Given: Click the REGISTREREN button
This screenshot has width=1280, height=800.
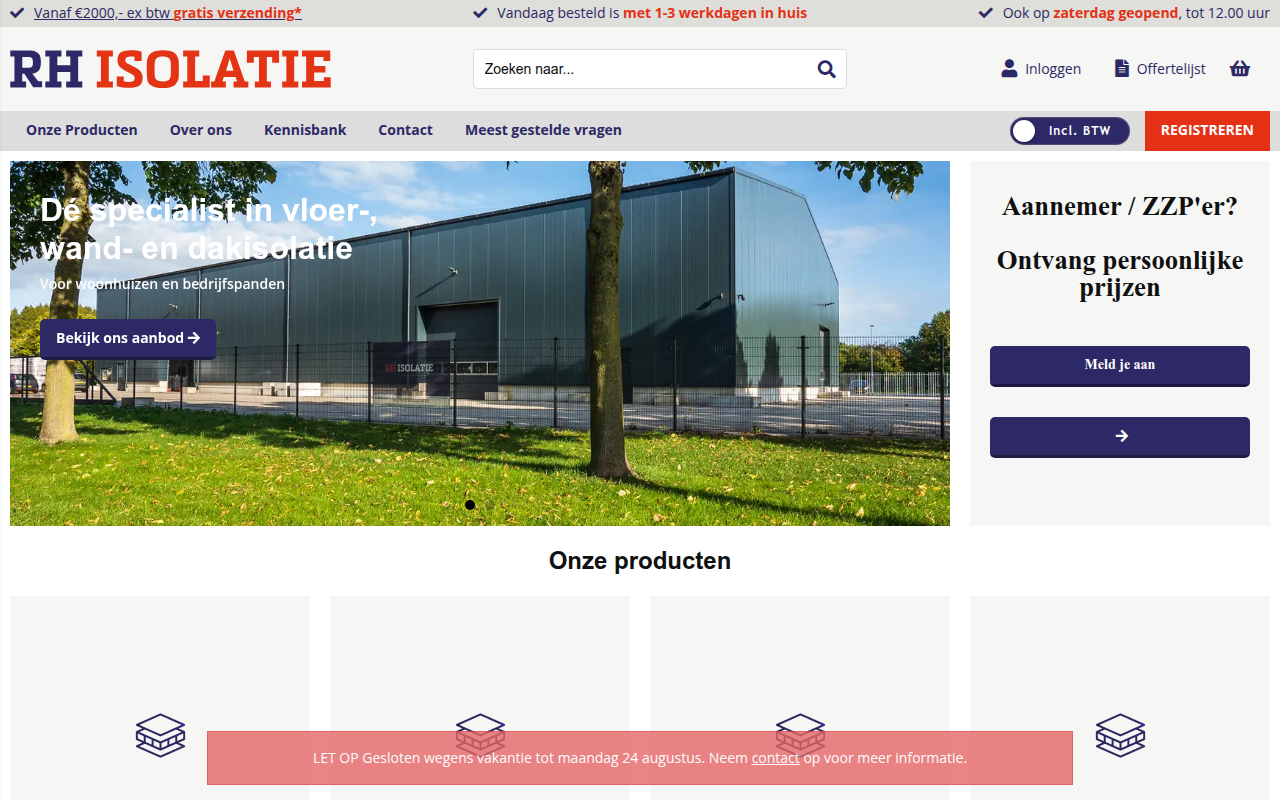Looking at the screenshot, I should coord(1207,131).
